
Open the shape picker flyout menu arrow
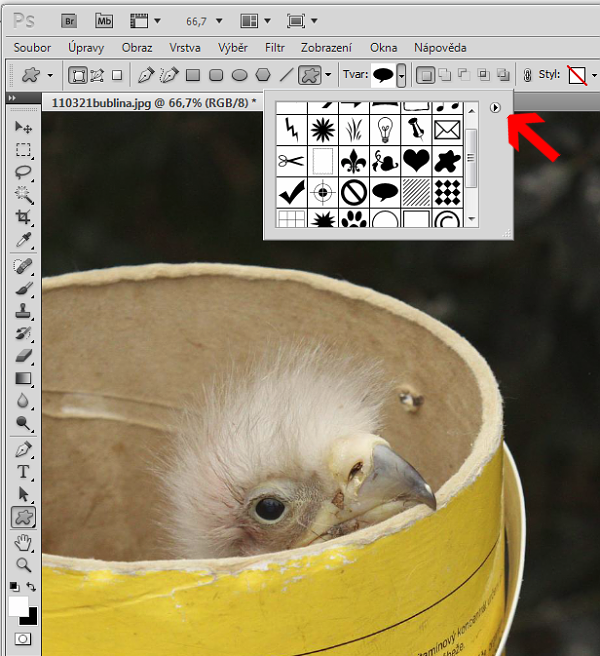tap(495, 107)
